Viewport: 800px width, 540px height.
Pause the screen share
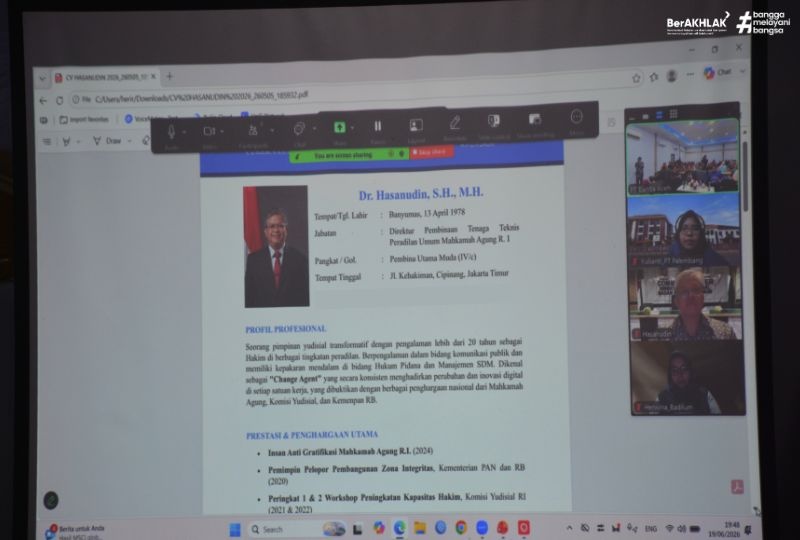(378, 126)
